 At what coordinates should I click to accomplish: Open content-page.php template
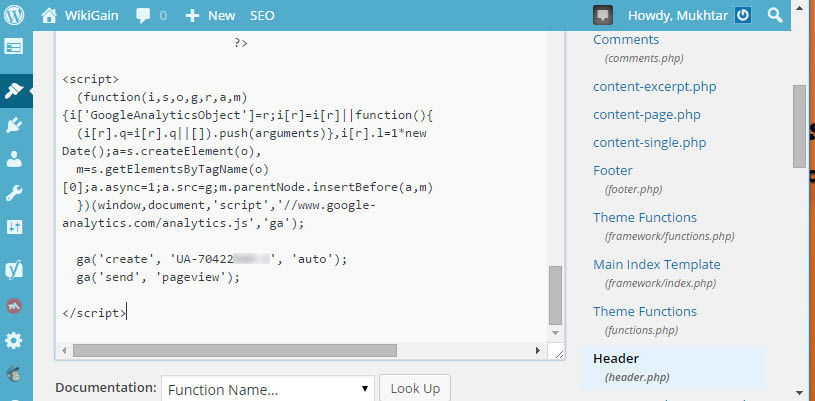click(x=647, y=114)
